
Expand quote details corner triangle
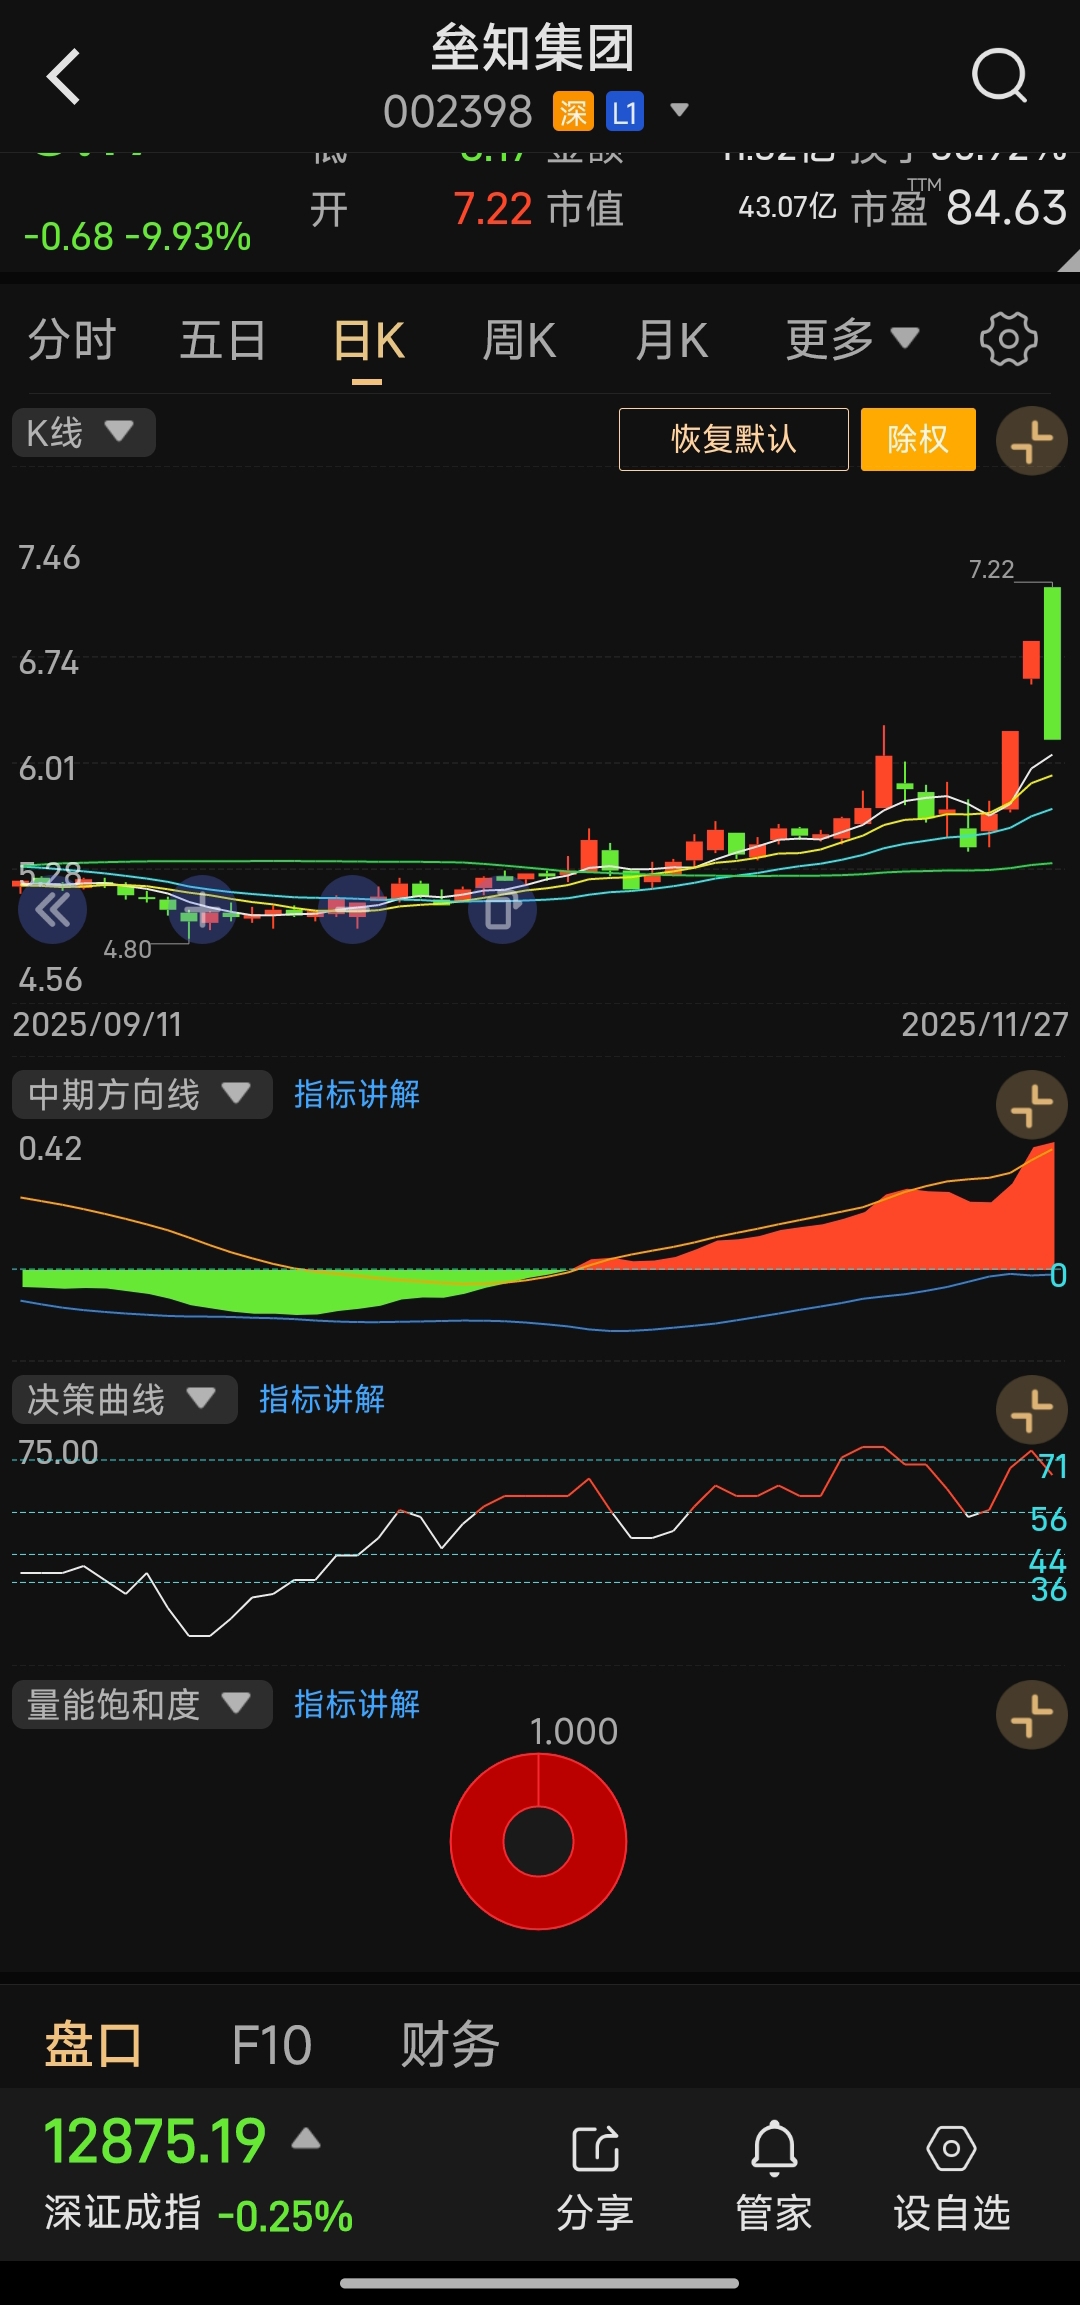tap(1068, 261)
